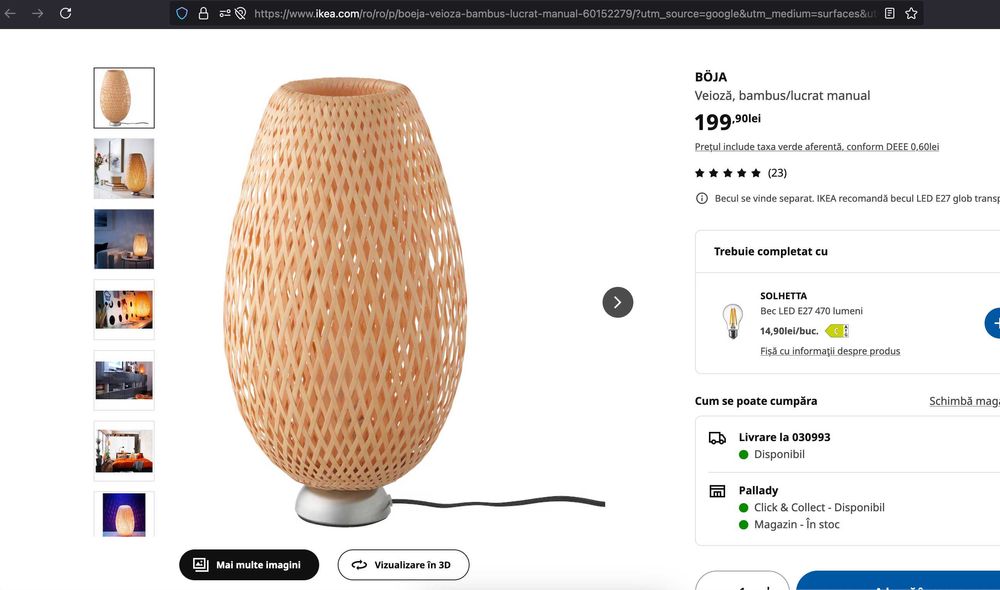Open Mai multe imagini gallery

coord(248,565)
